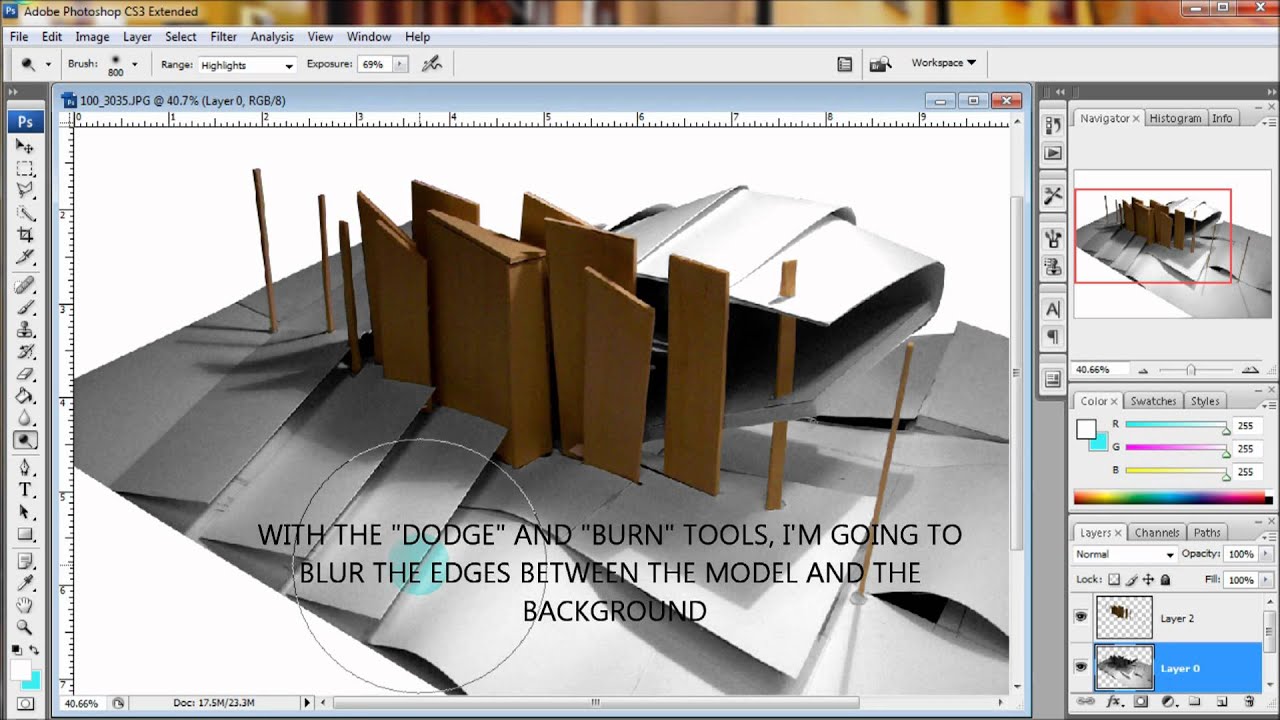Open the layer blend mode Normal dropdown
Screen dimensions: 1280x720
[1125, 554]
